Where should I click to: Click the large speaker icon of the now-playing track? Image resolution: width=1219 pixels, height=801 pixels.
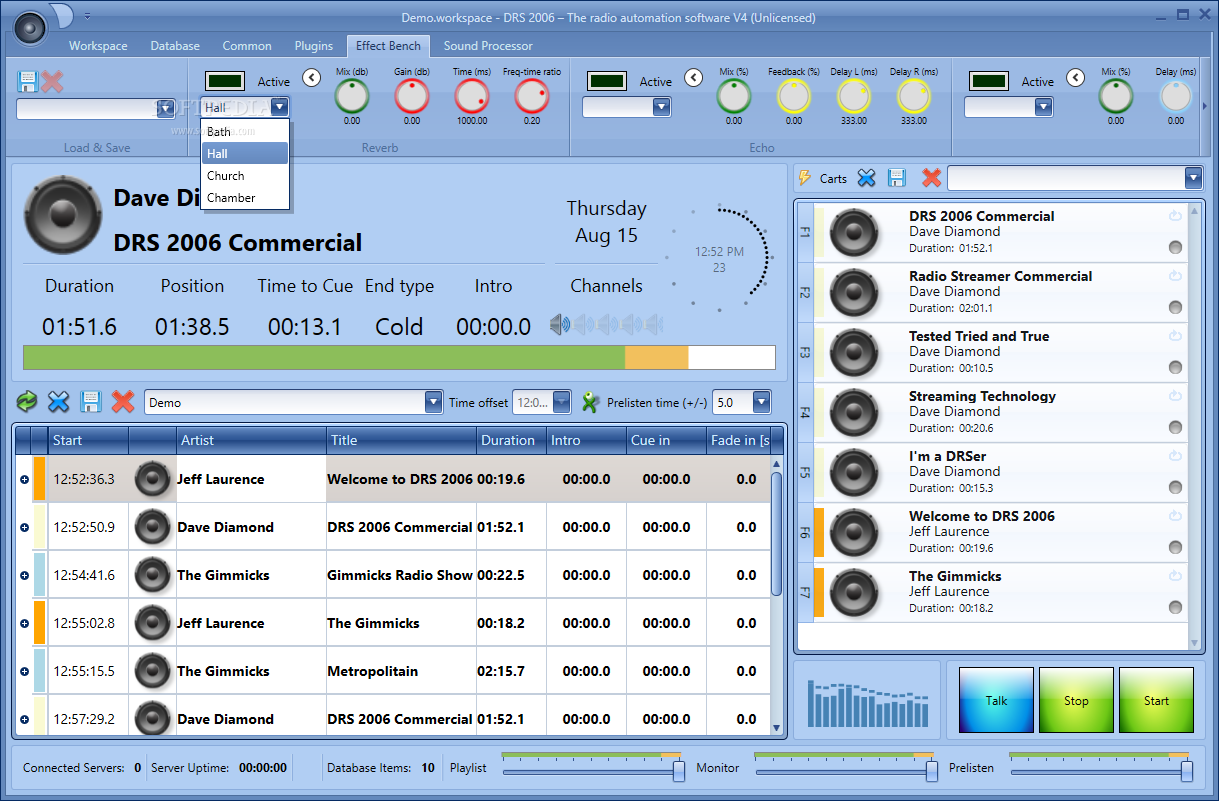pyautogui.click(x=63, y=217)
